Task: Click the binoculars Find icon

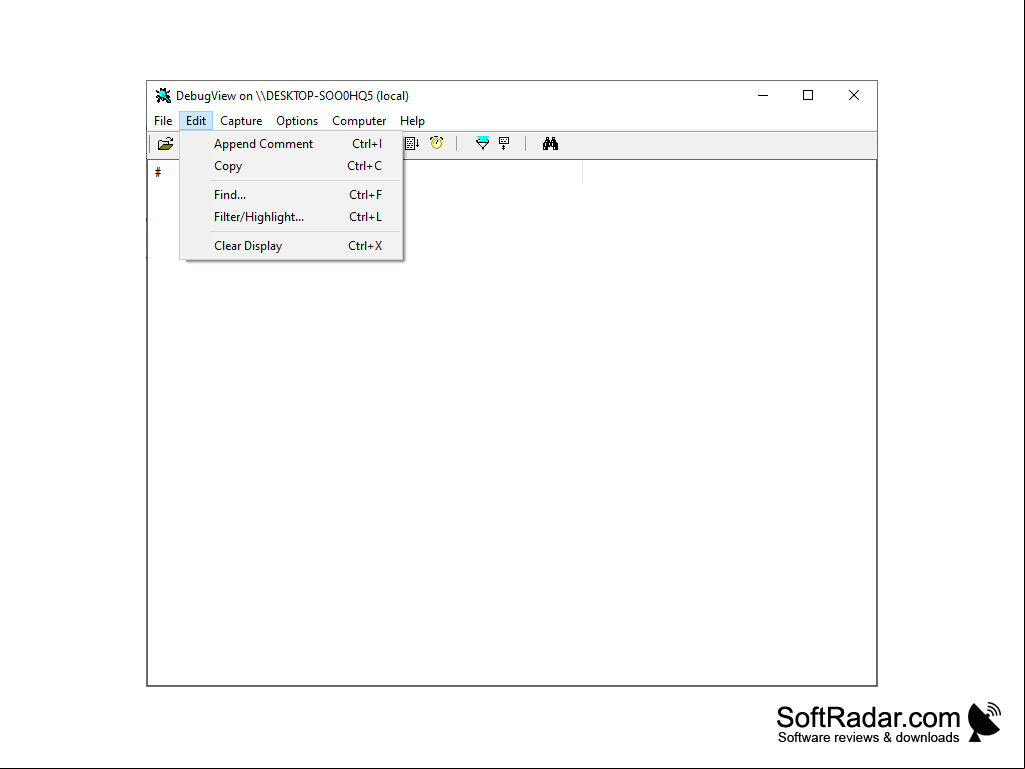Action: 550,144
